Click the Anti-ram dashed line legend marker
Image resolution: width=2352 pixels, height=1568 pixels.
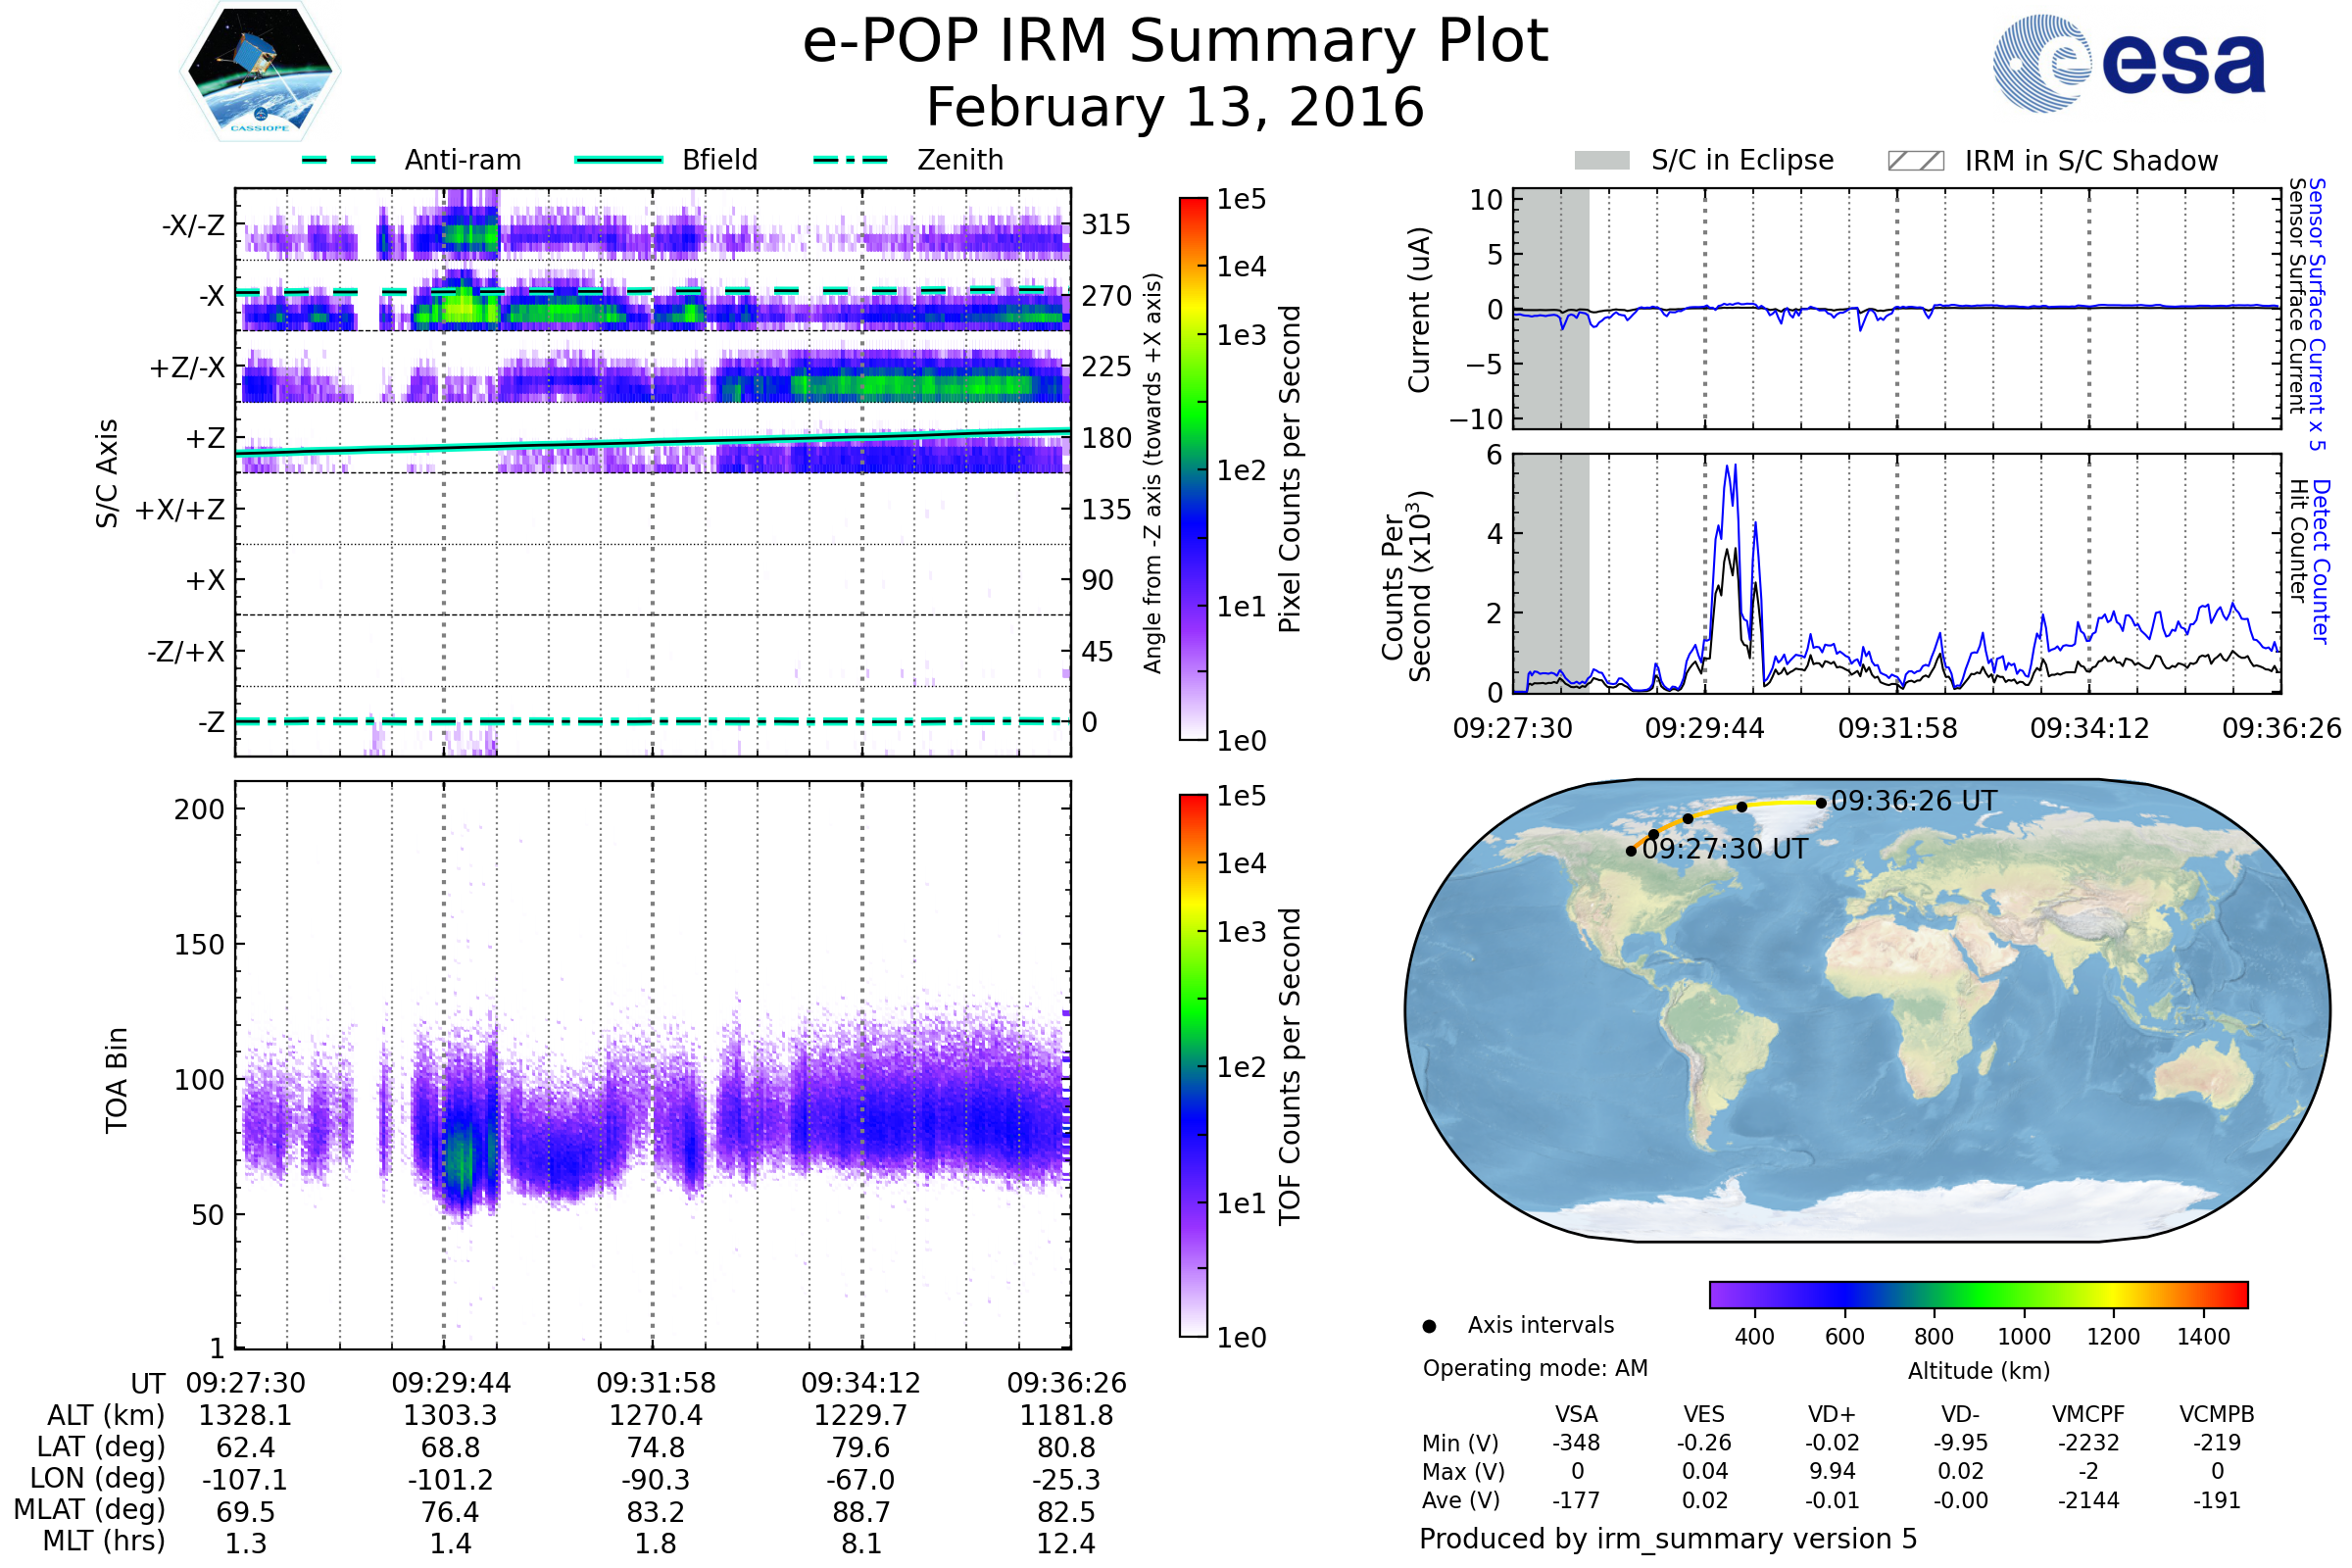[x=339, y=160]
